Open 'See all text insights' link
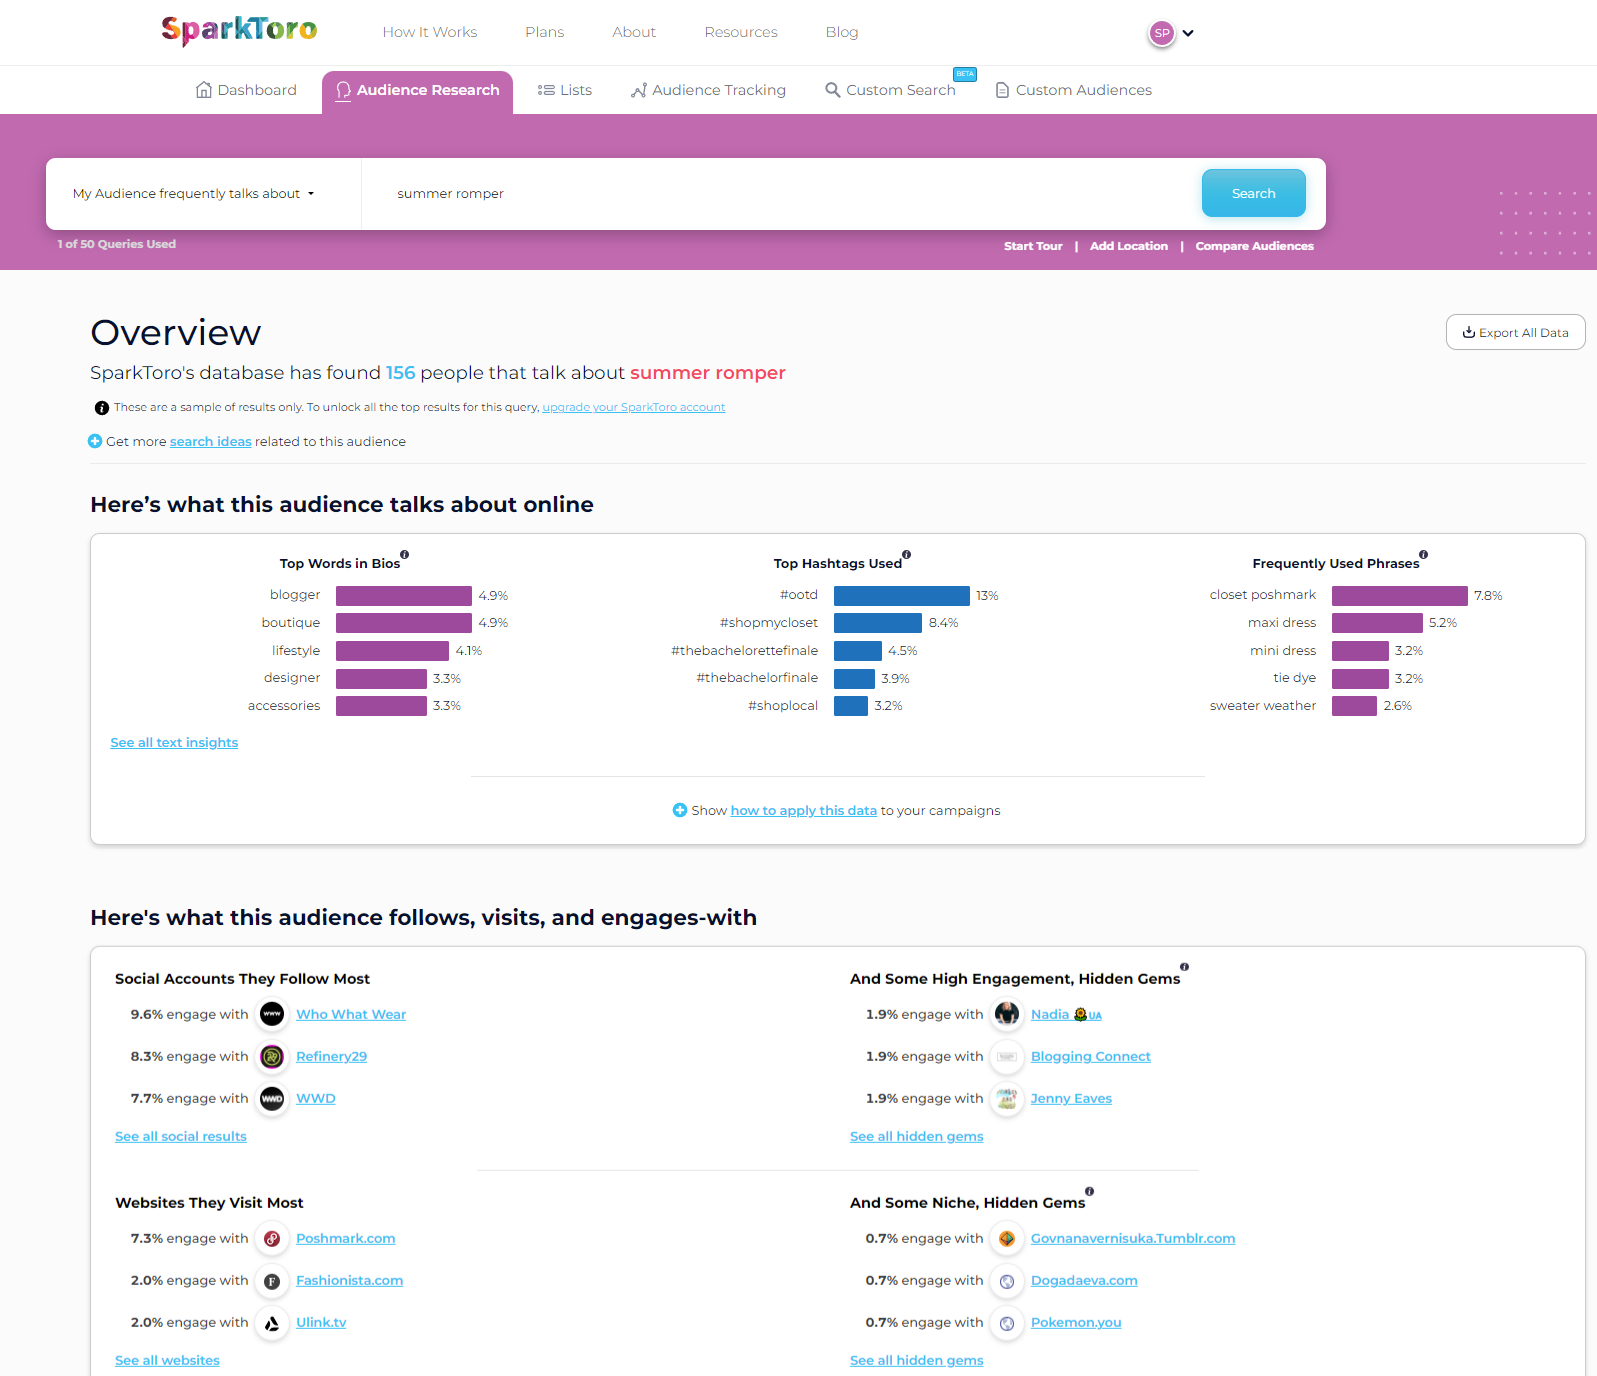Viewport: 1597px width, 1376px height. (x=174, y=743)
